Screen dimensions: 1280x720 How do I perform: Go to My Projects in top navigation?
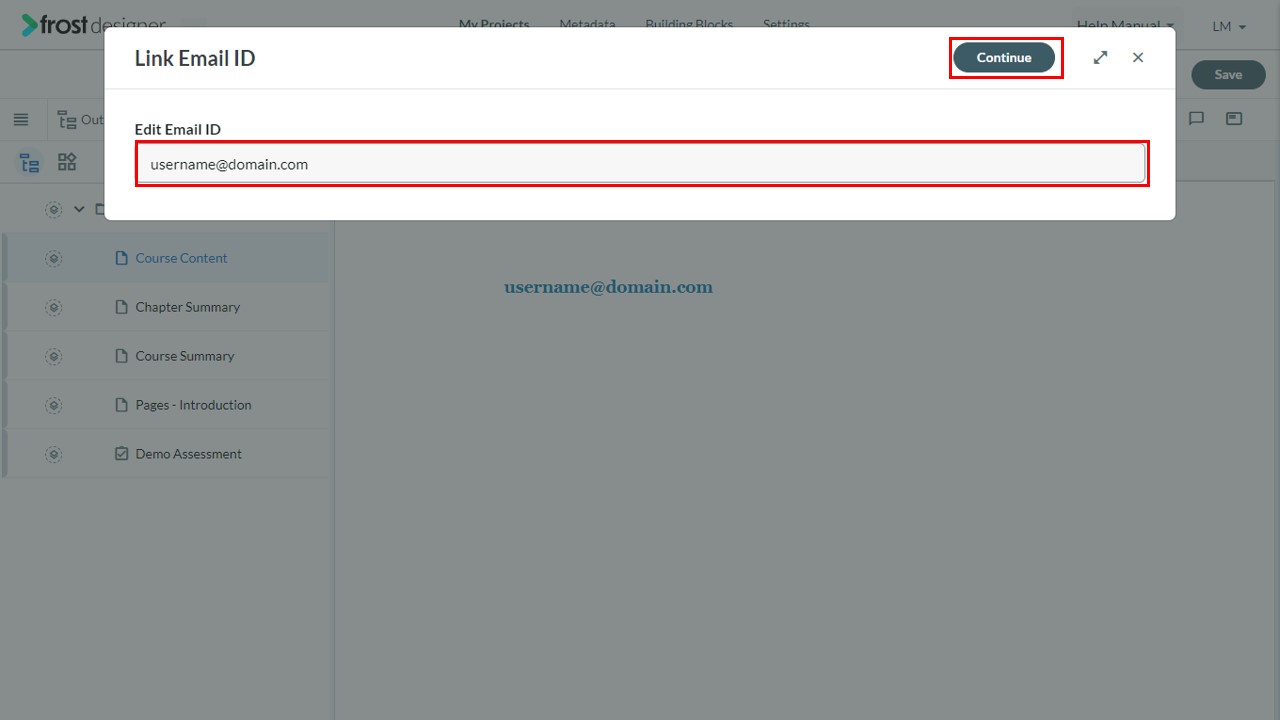point(494,24)
